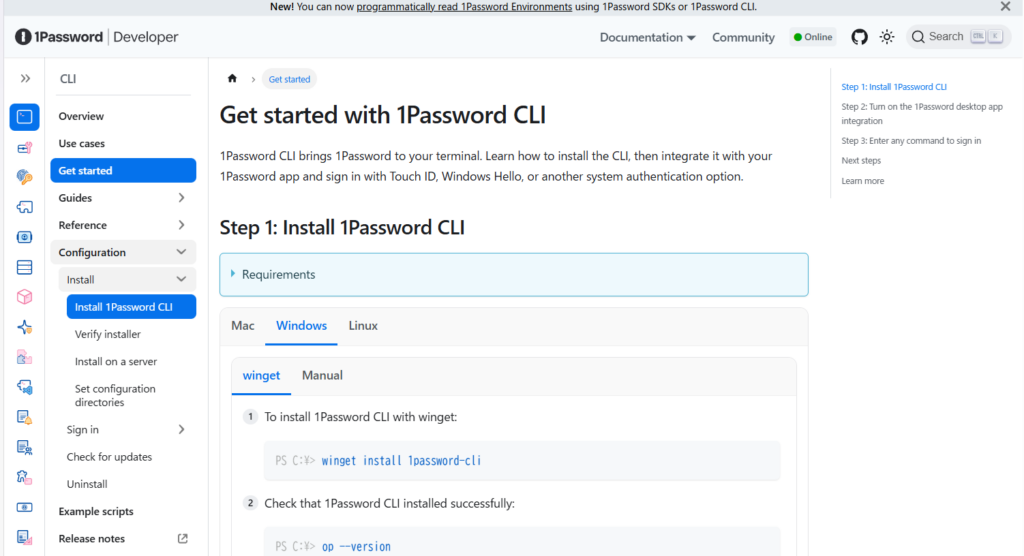Open the Documentation dropdown menu
This screenshot has height=556, width=1024.
click(x=647, y=37)
